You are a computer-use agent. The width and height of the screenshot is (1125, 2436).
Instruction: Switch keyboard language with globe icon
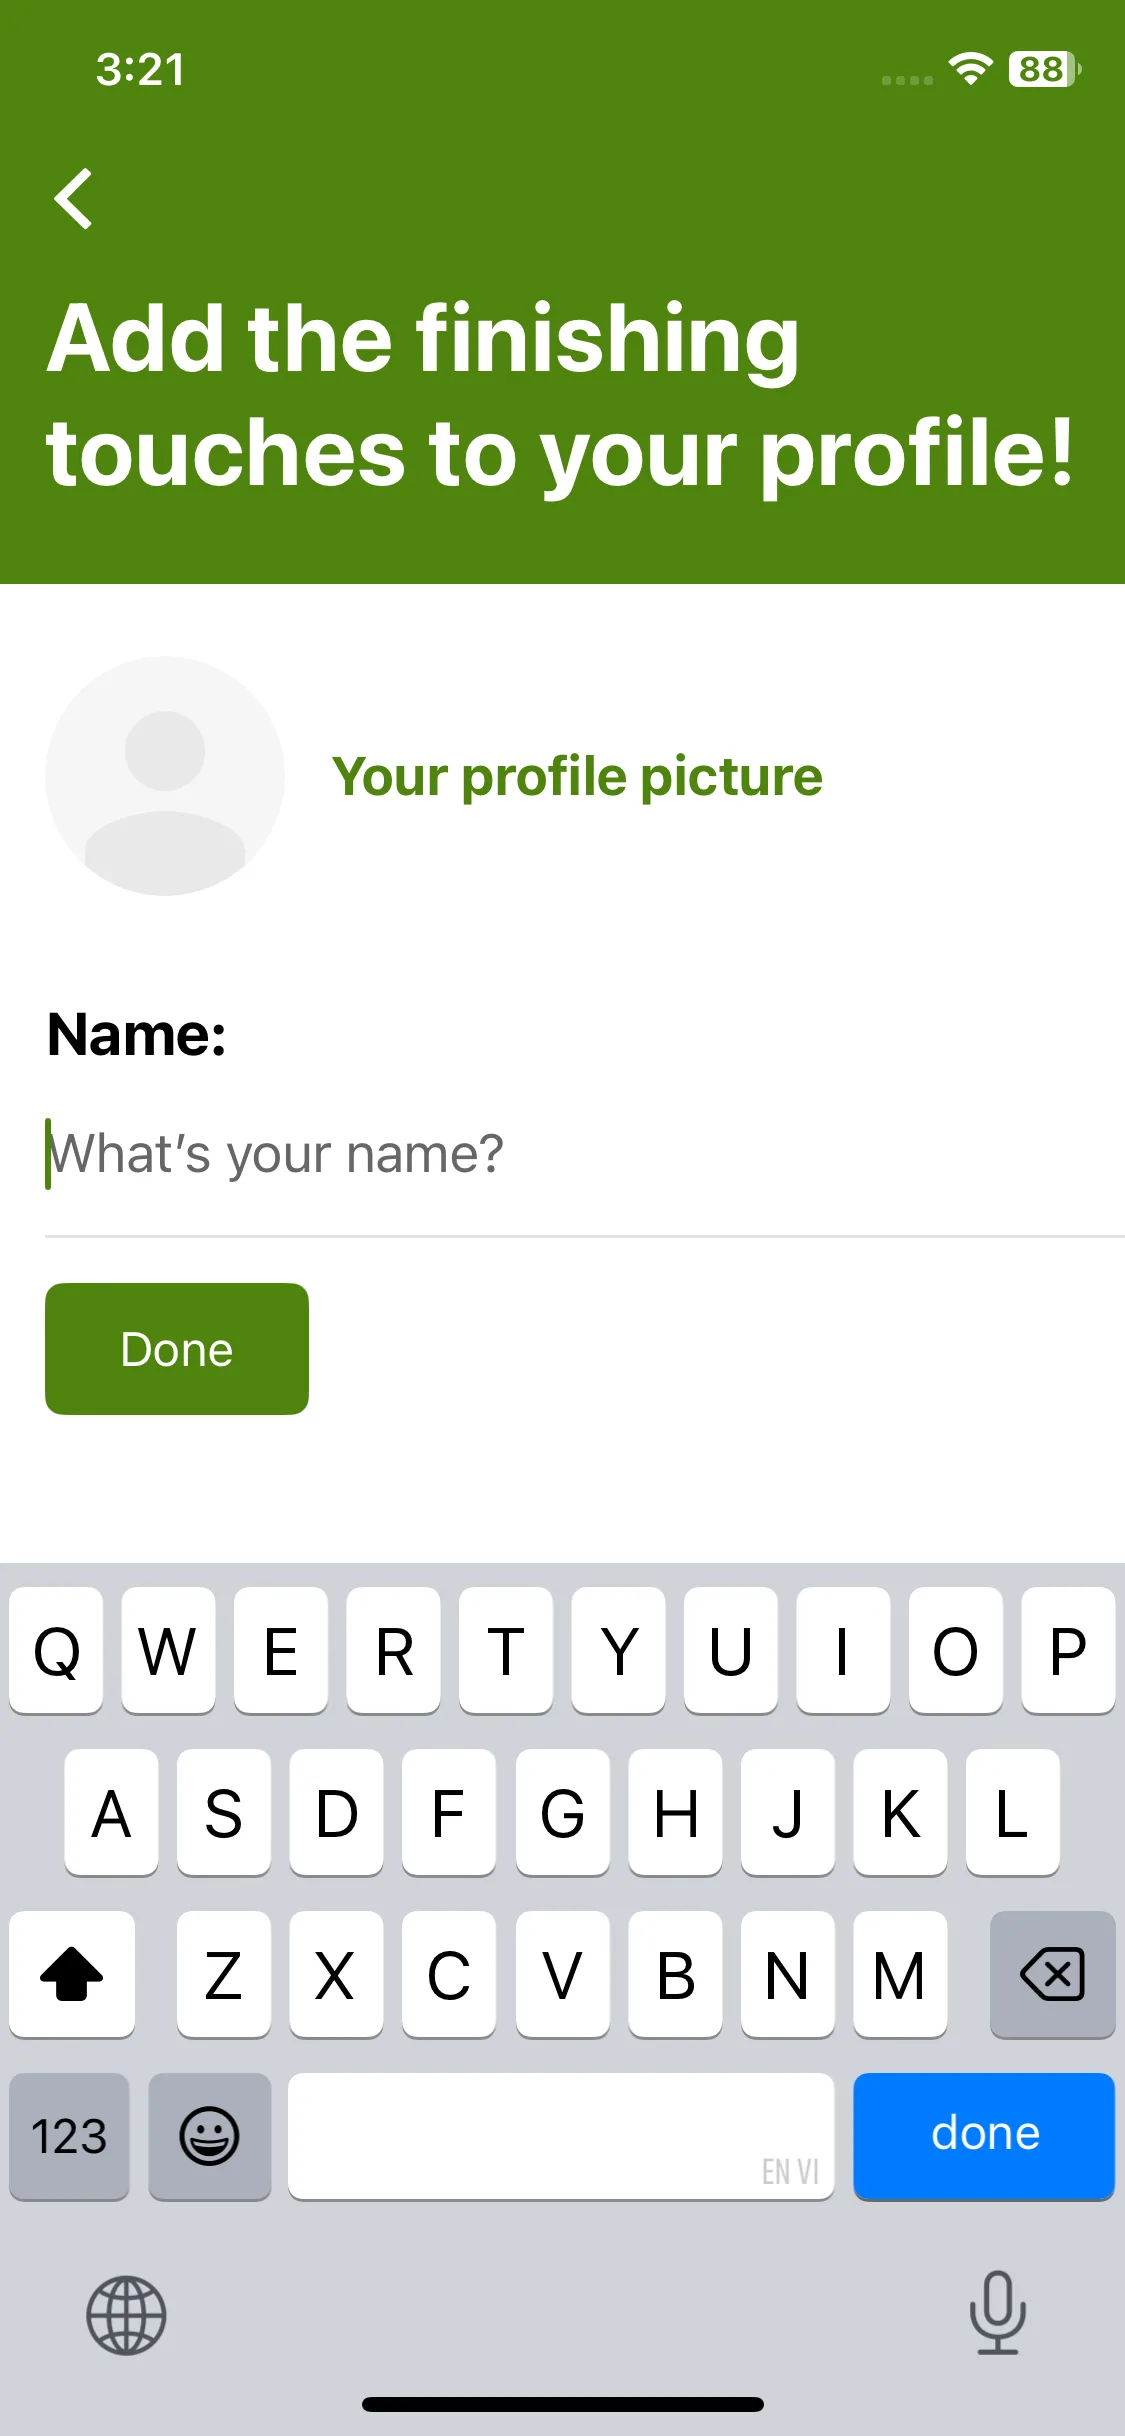coord(126,2316)
